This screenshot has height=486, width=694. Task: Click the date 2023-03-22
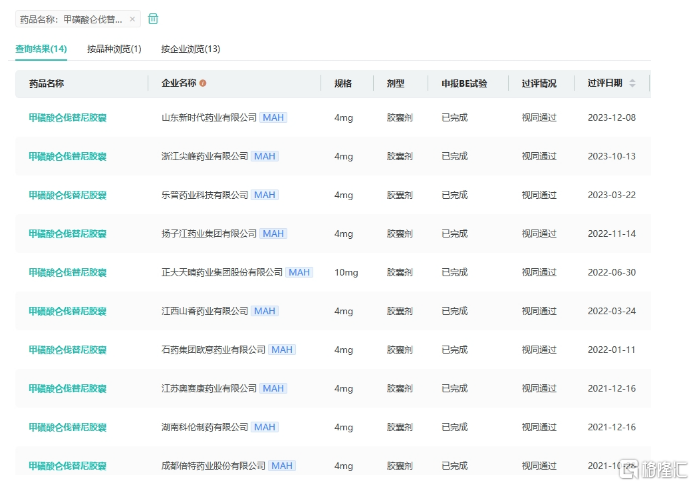click(x=612, y=195)
